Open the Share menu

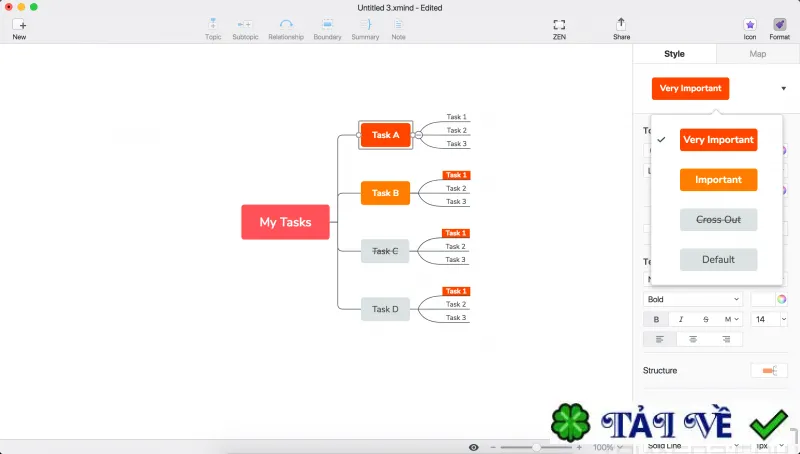[621, 29]
